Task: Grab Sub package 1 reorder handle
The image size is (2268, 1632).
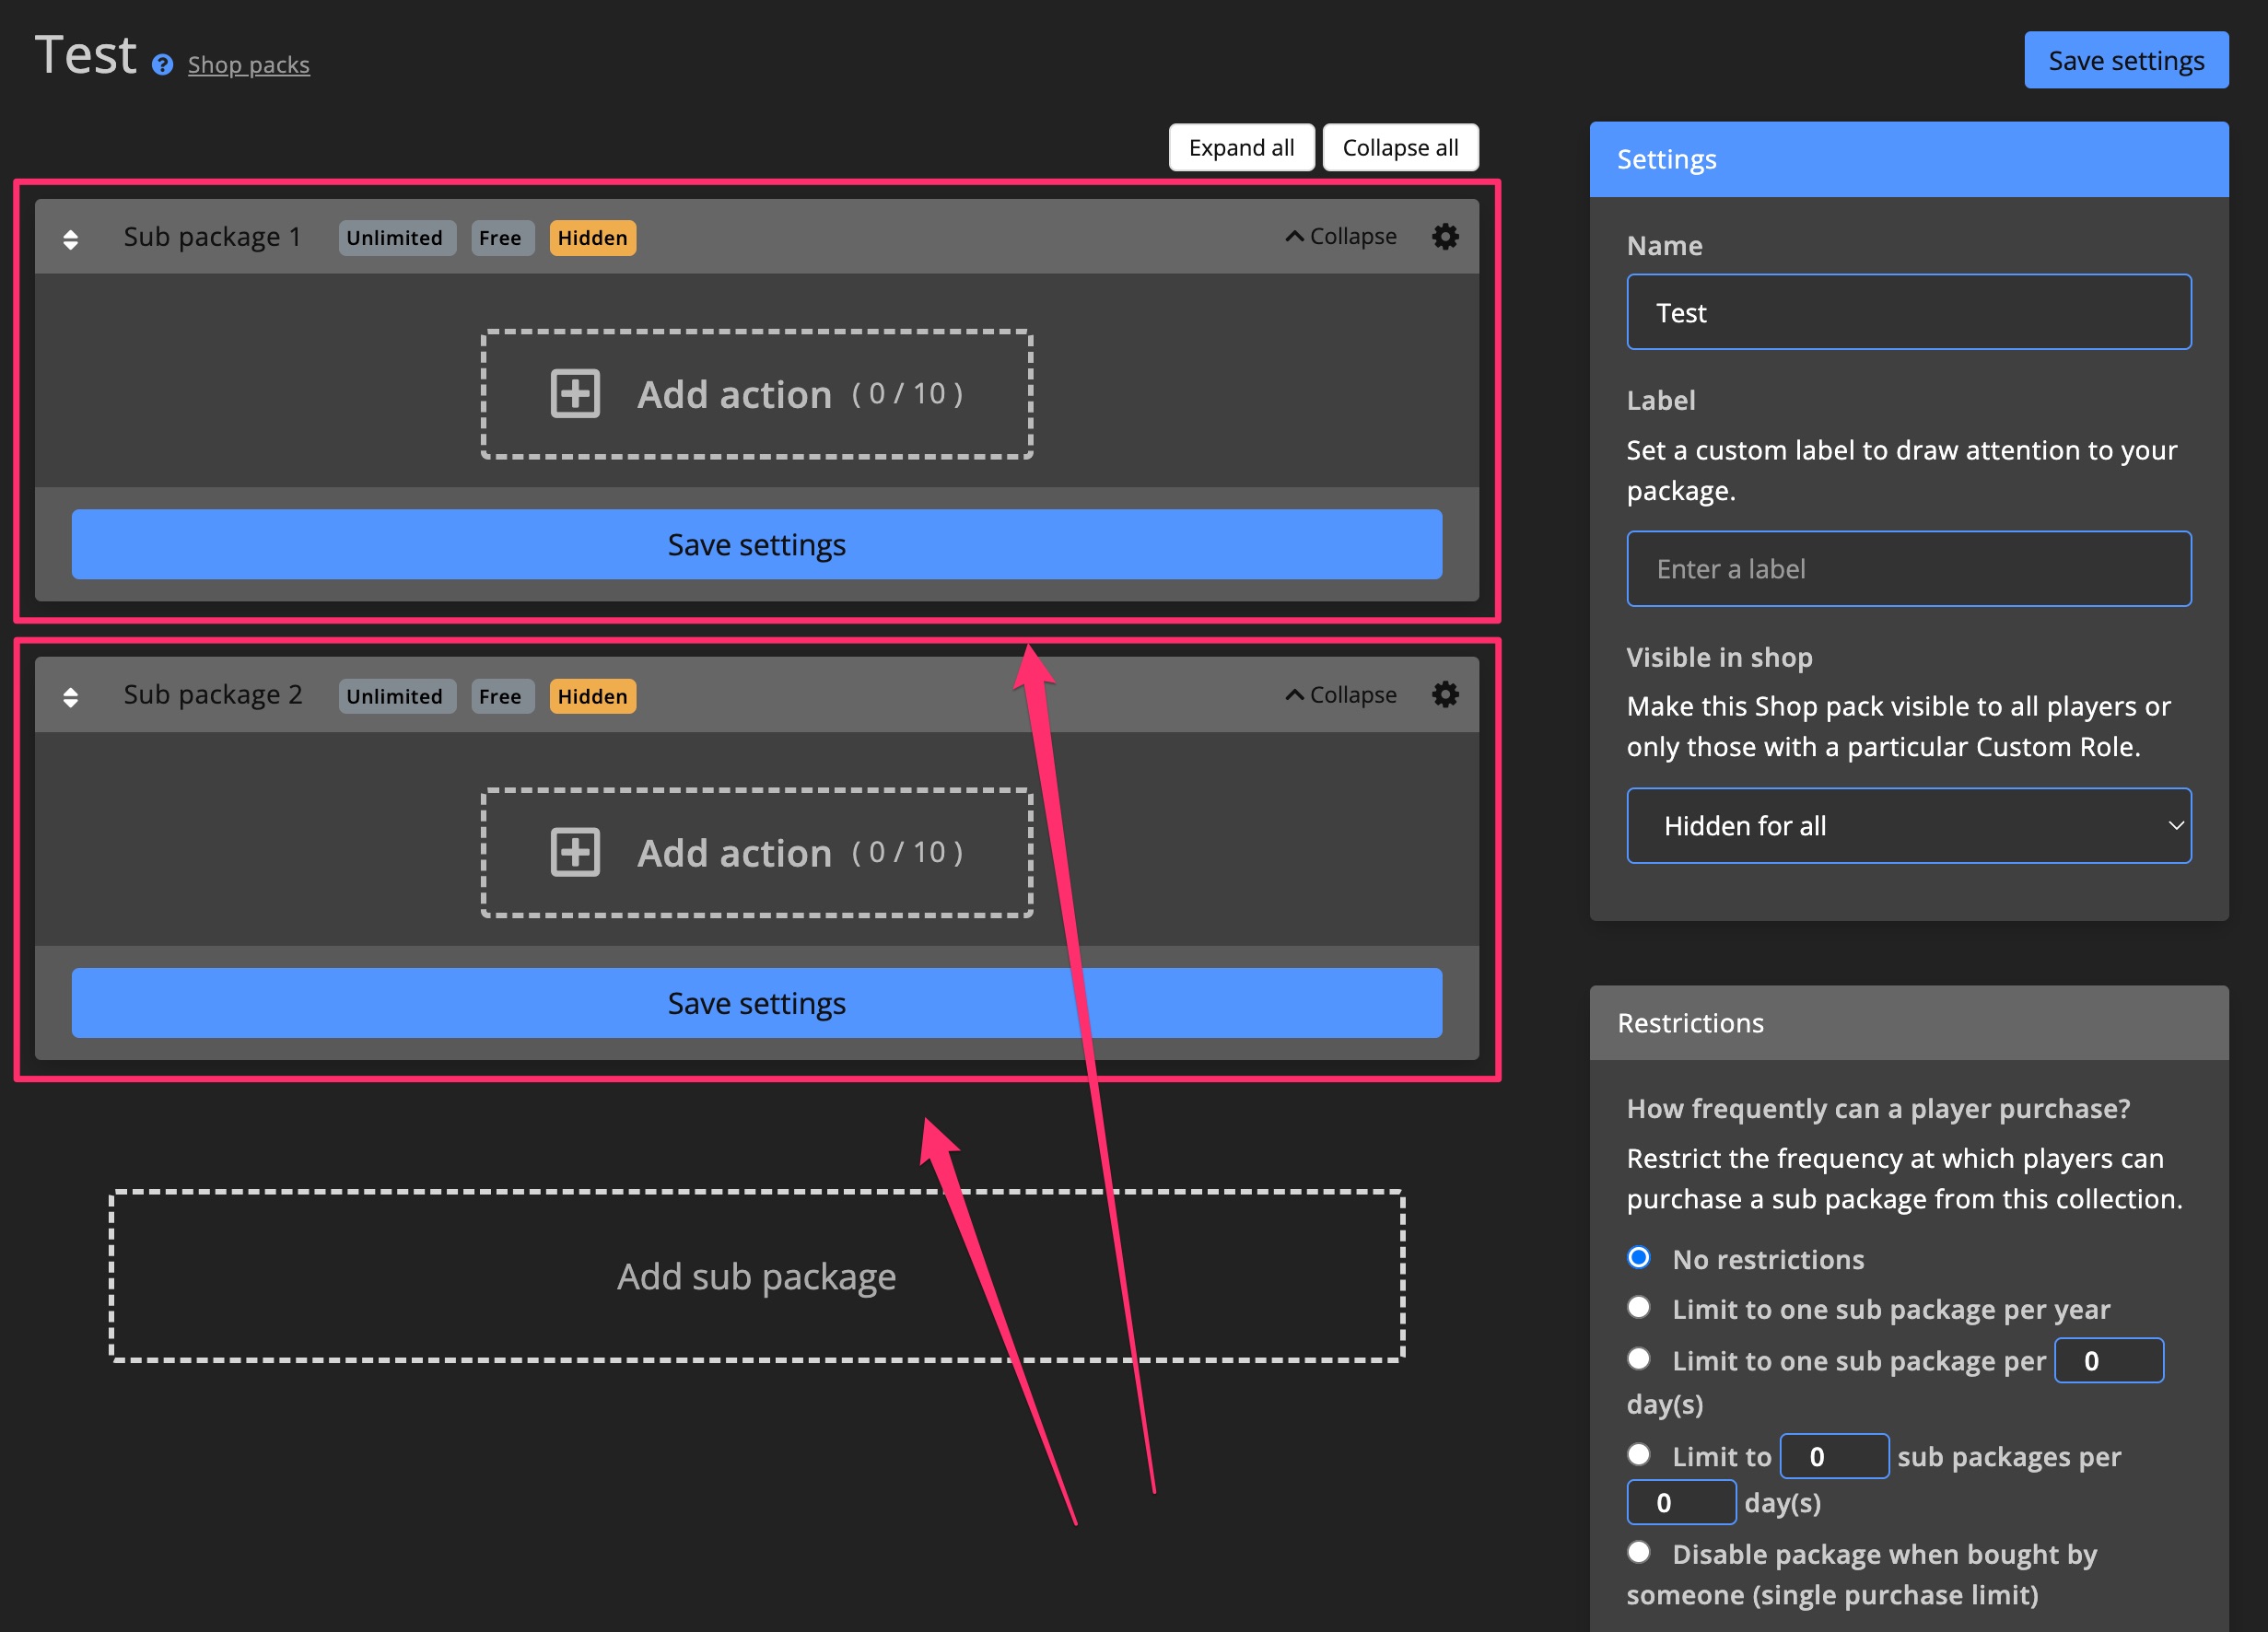Action: click(x=70, y=239)
